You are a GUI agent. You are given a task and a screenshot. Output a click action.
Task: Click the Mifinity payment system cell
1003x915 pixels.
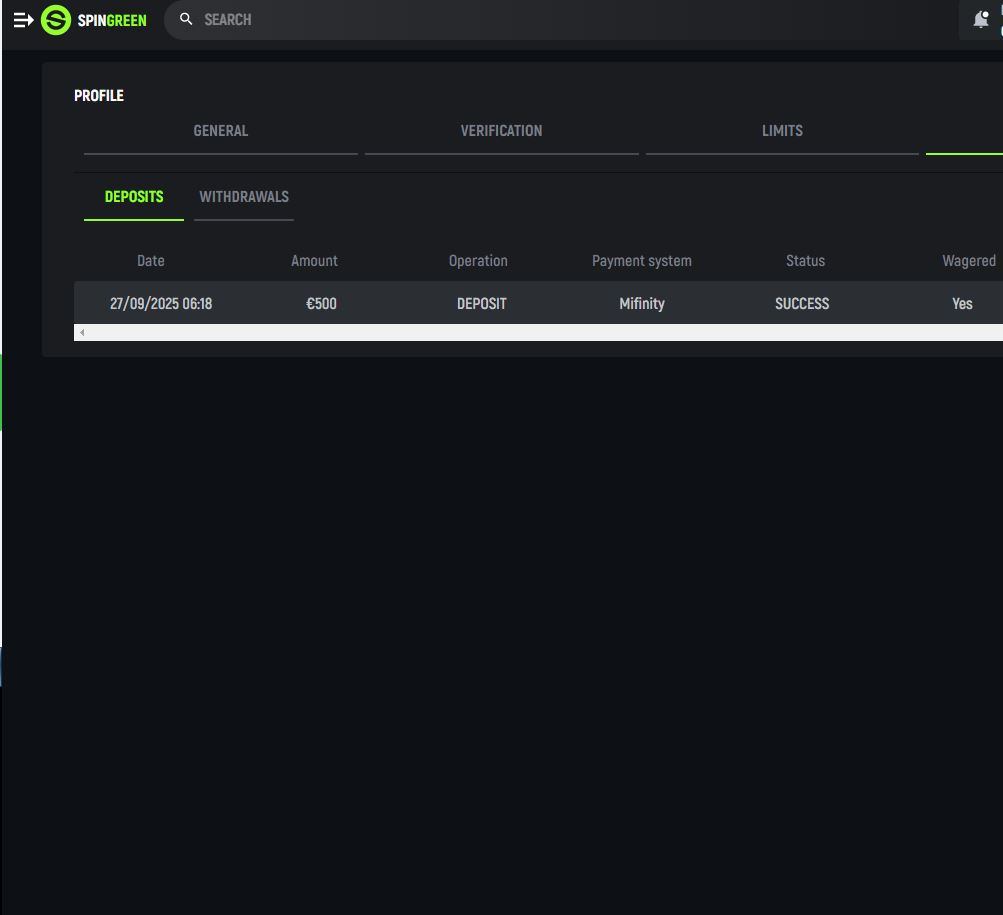coord(641,304)
